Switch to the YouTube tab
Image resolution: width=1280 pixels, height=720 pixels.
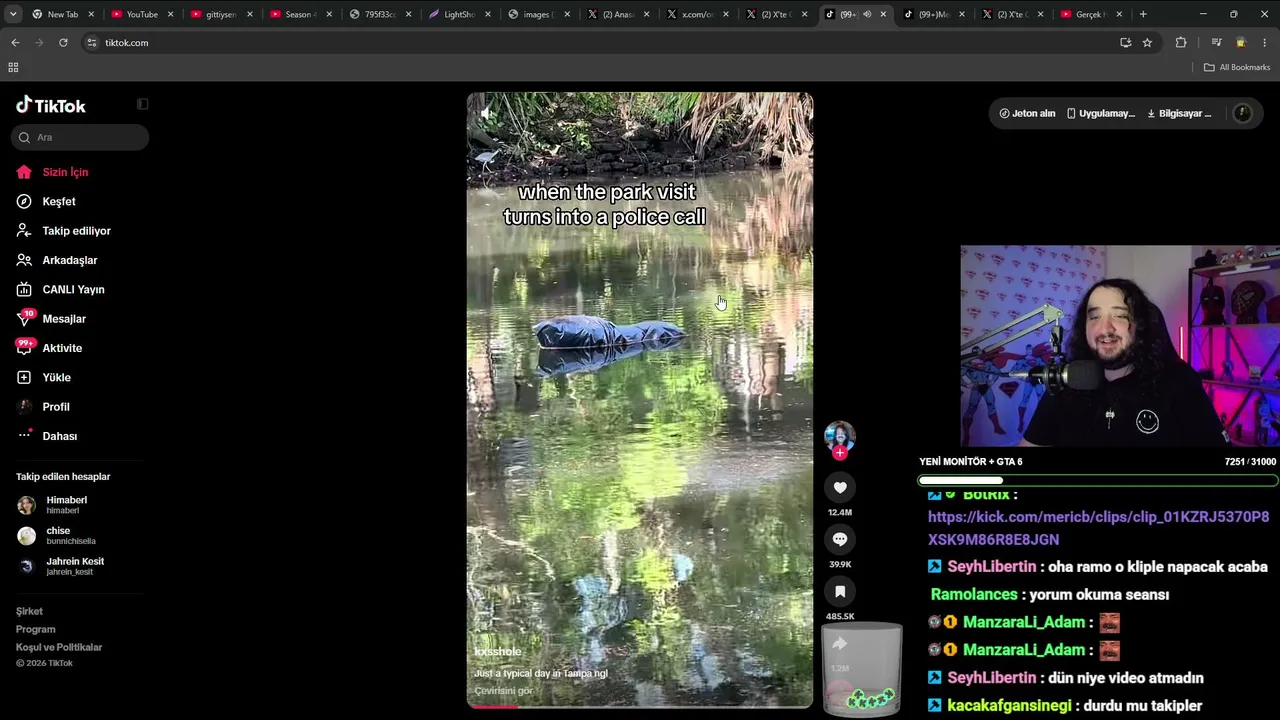142,14
